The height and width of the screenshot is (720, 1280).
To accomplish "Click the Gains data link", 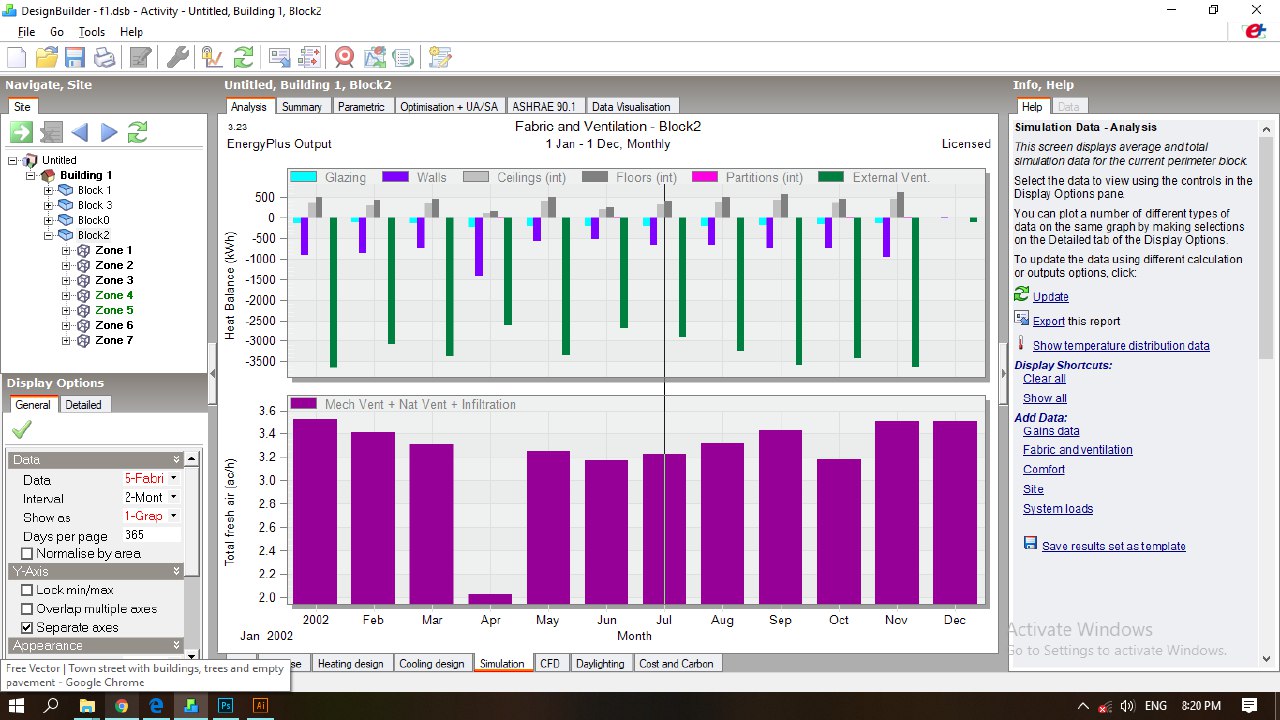I will [x=1051, y=431].
